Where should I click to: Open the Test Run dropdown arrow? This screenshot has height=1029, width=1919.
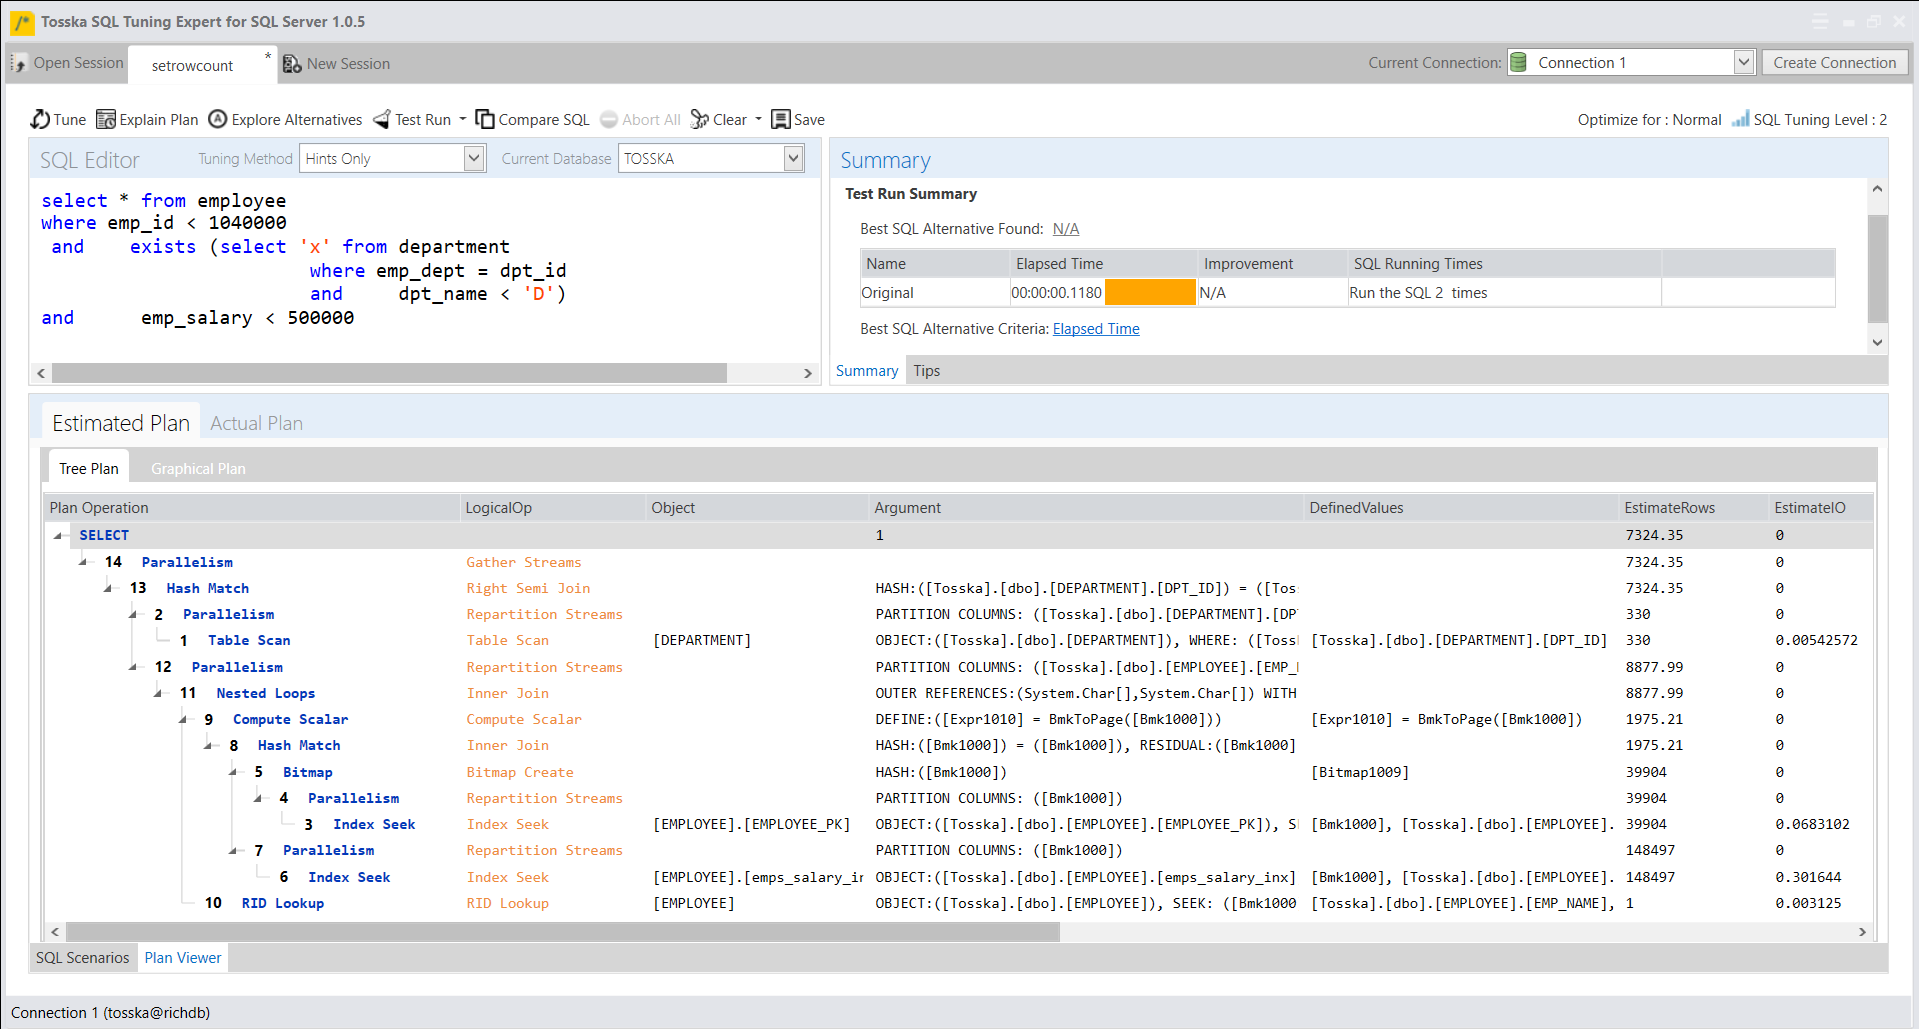coord(463,119)
